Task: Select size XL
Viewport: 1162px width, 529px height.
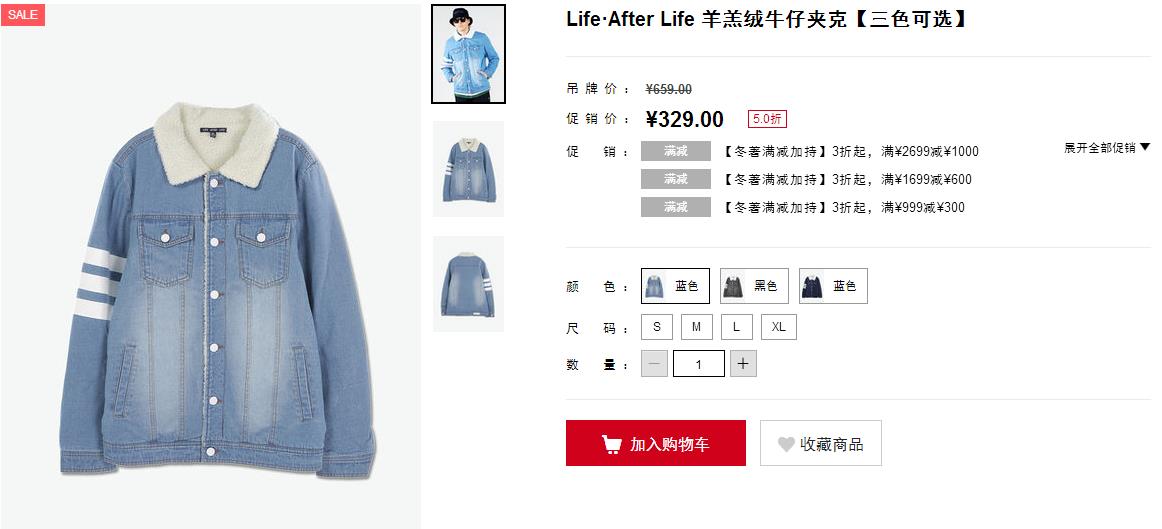Action: point(779,327)
